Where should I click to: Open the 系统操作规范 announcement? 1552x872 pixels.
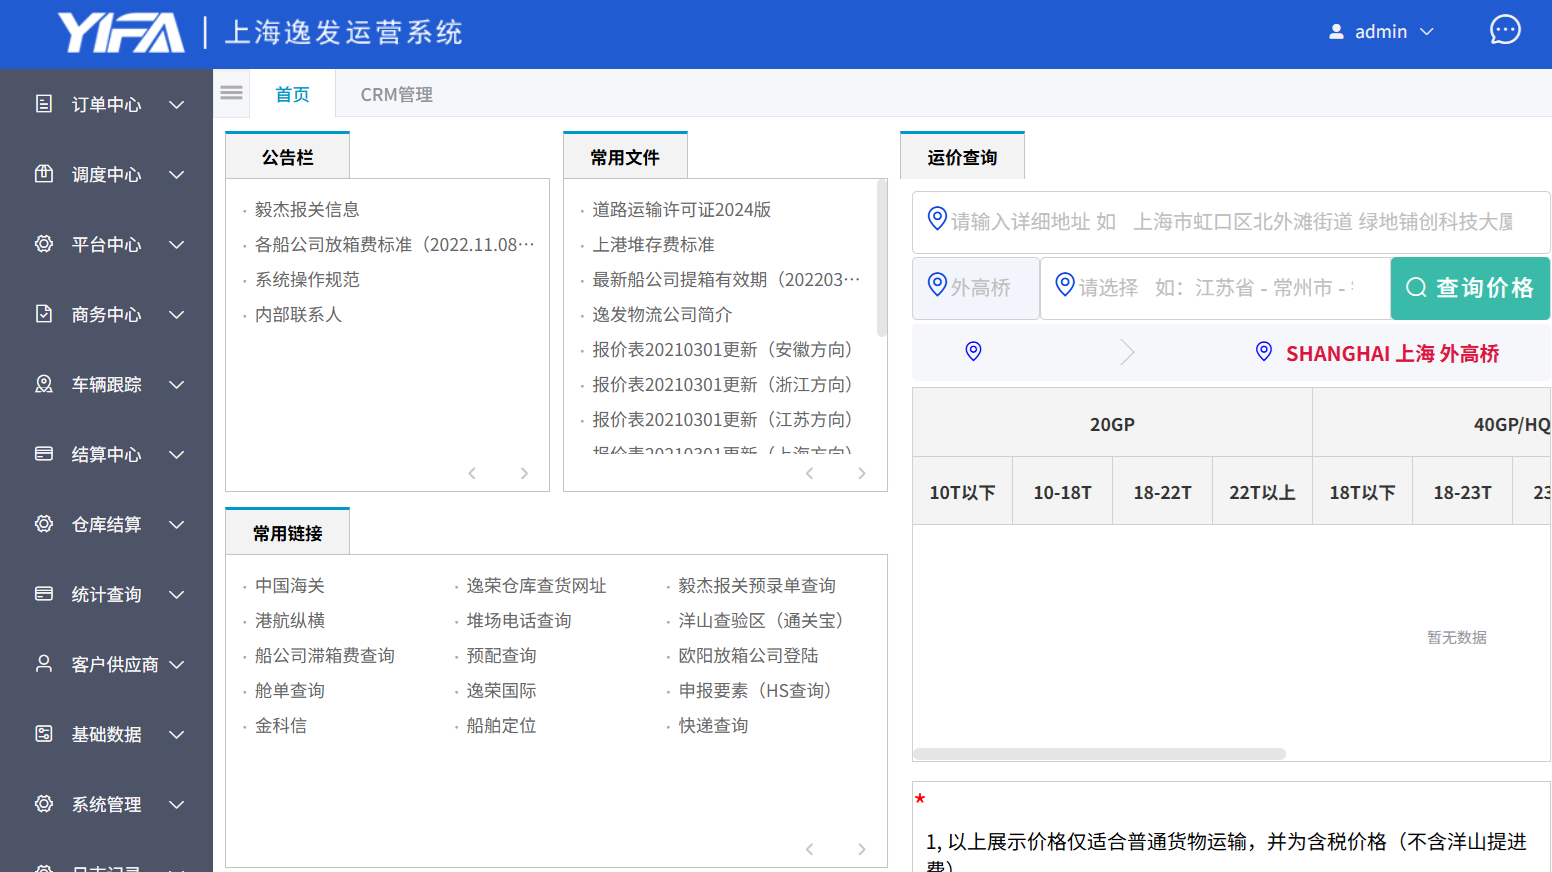click(307, 279)
